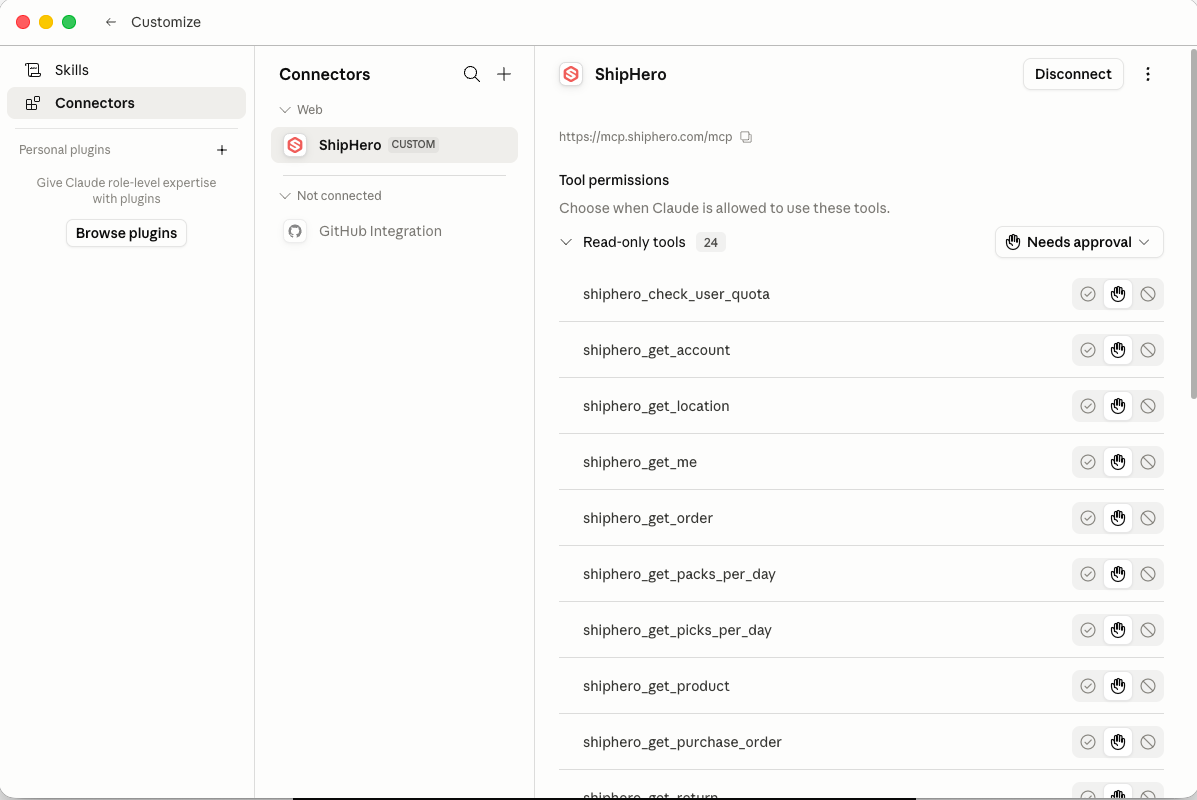Screen dimensions: 1197x800
Task: Open GitHub Integration connector
Action: click(x=394, y=231)
